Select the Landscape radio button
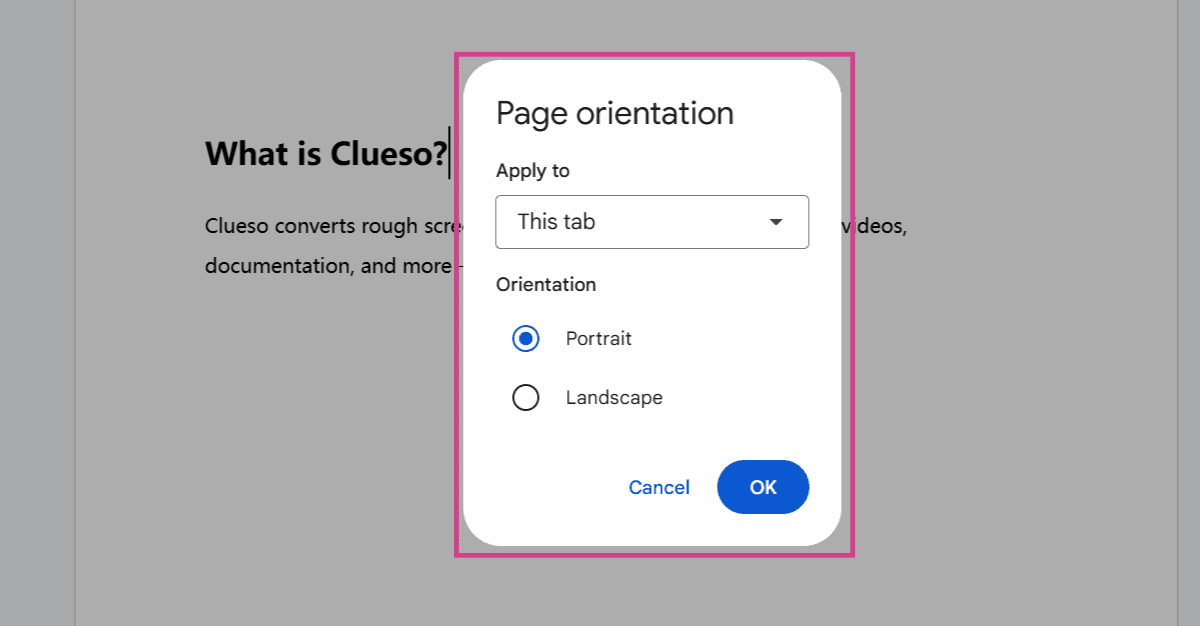 (525, 398)
